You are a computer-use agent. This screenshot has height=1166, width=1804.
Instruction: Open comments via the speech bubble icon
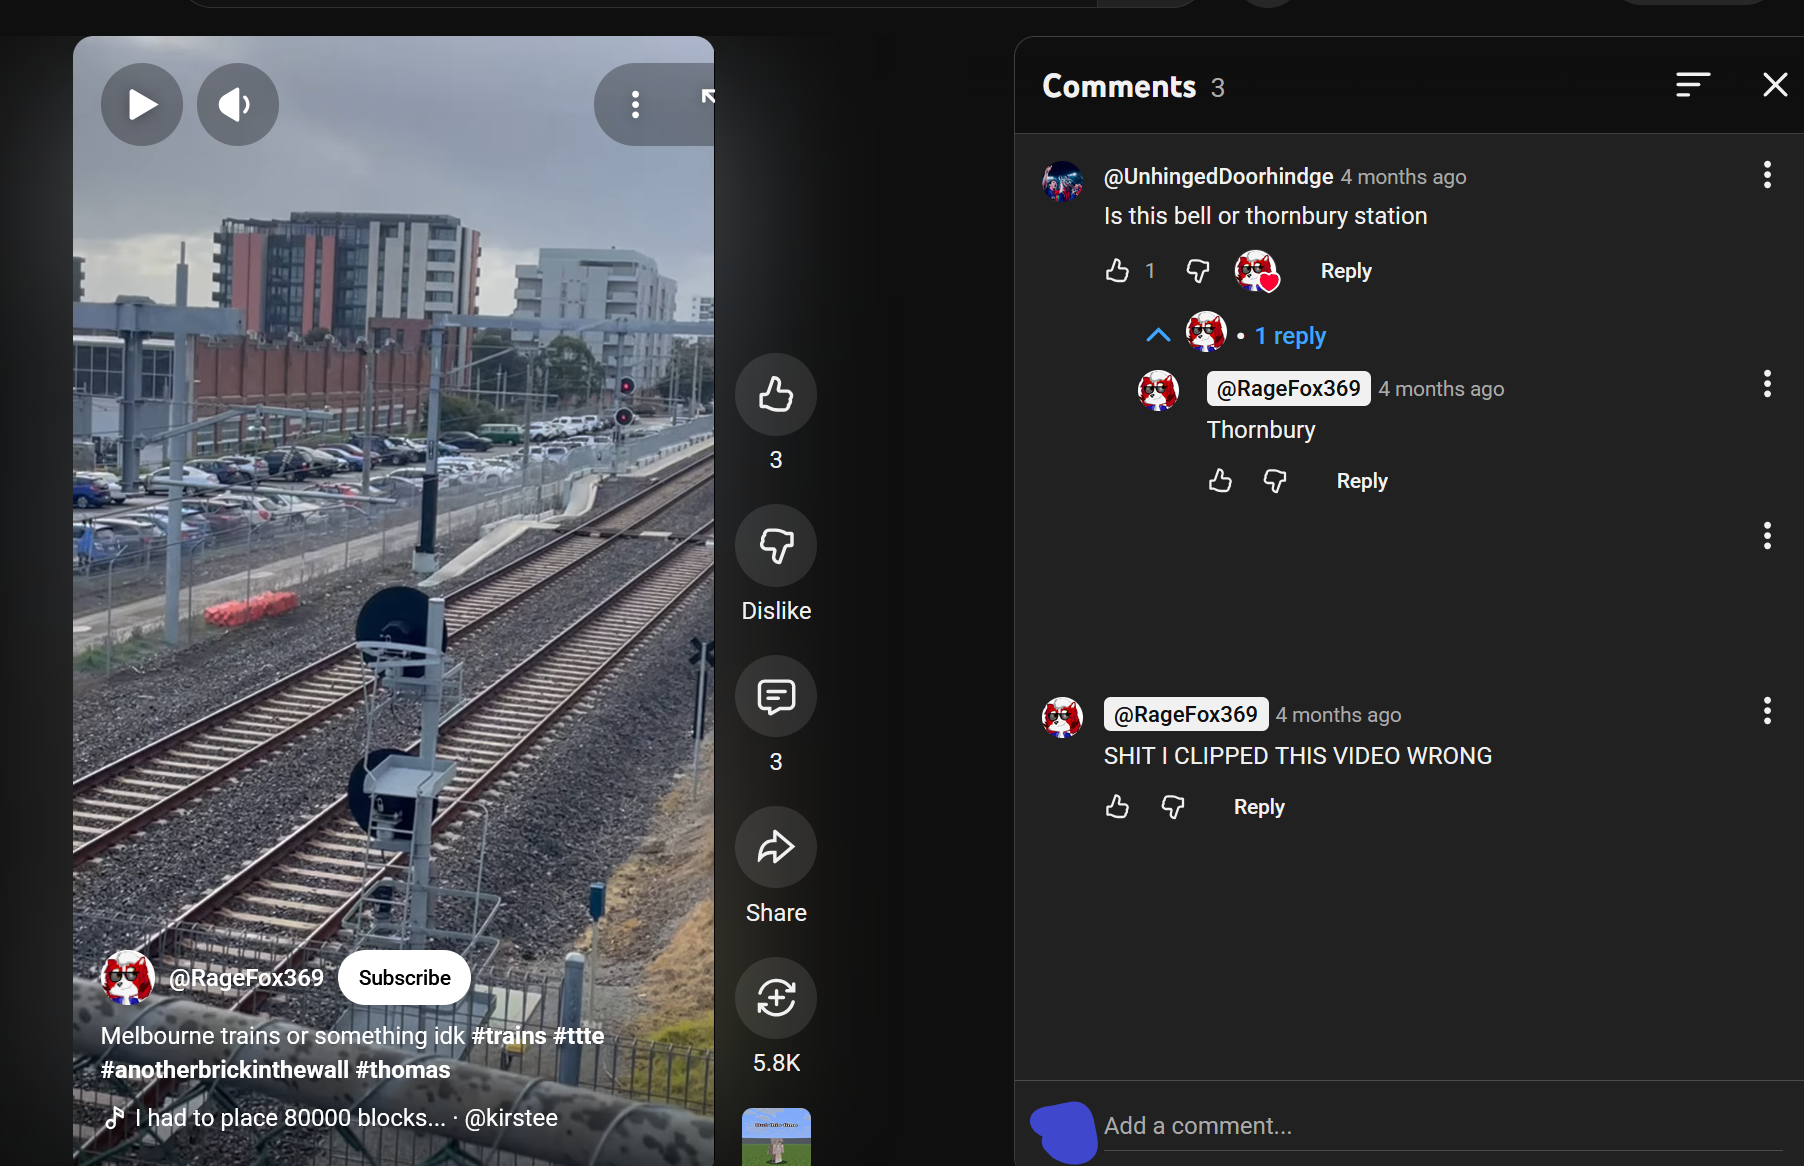click(775, 697)
